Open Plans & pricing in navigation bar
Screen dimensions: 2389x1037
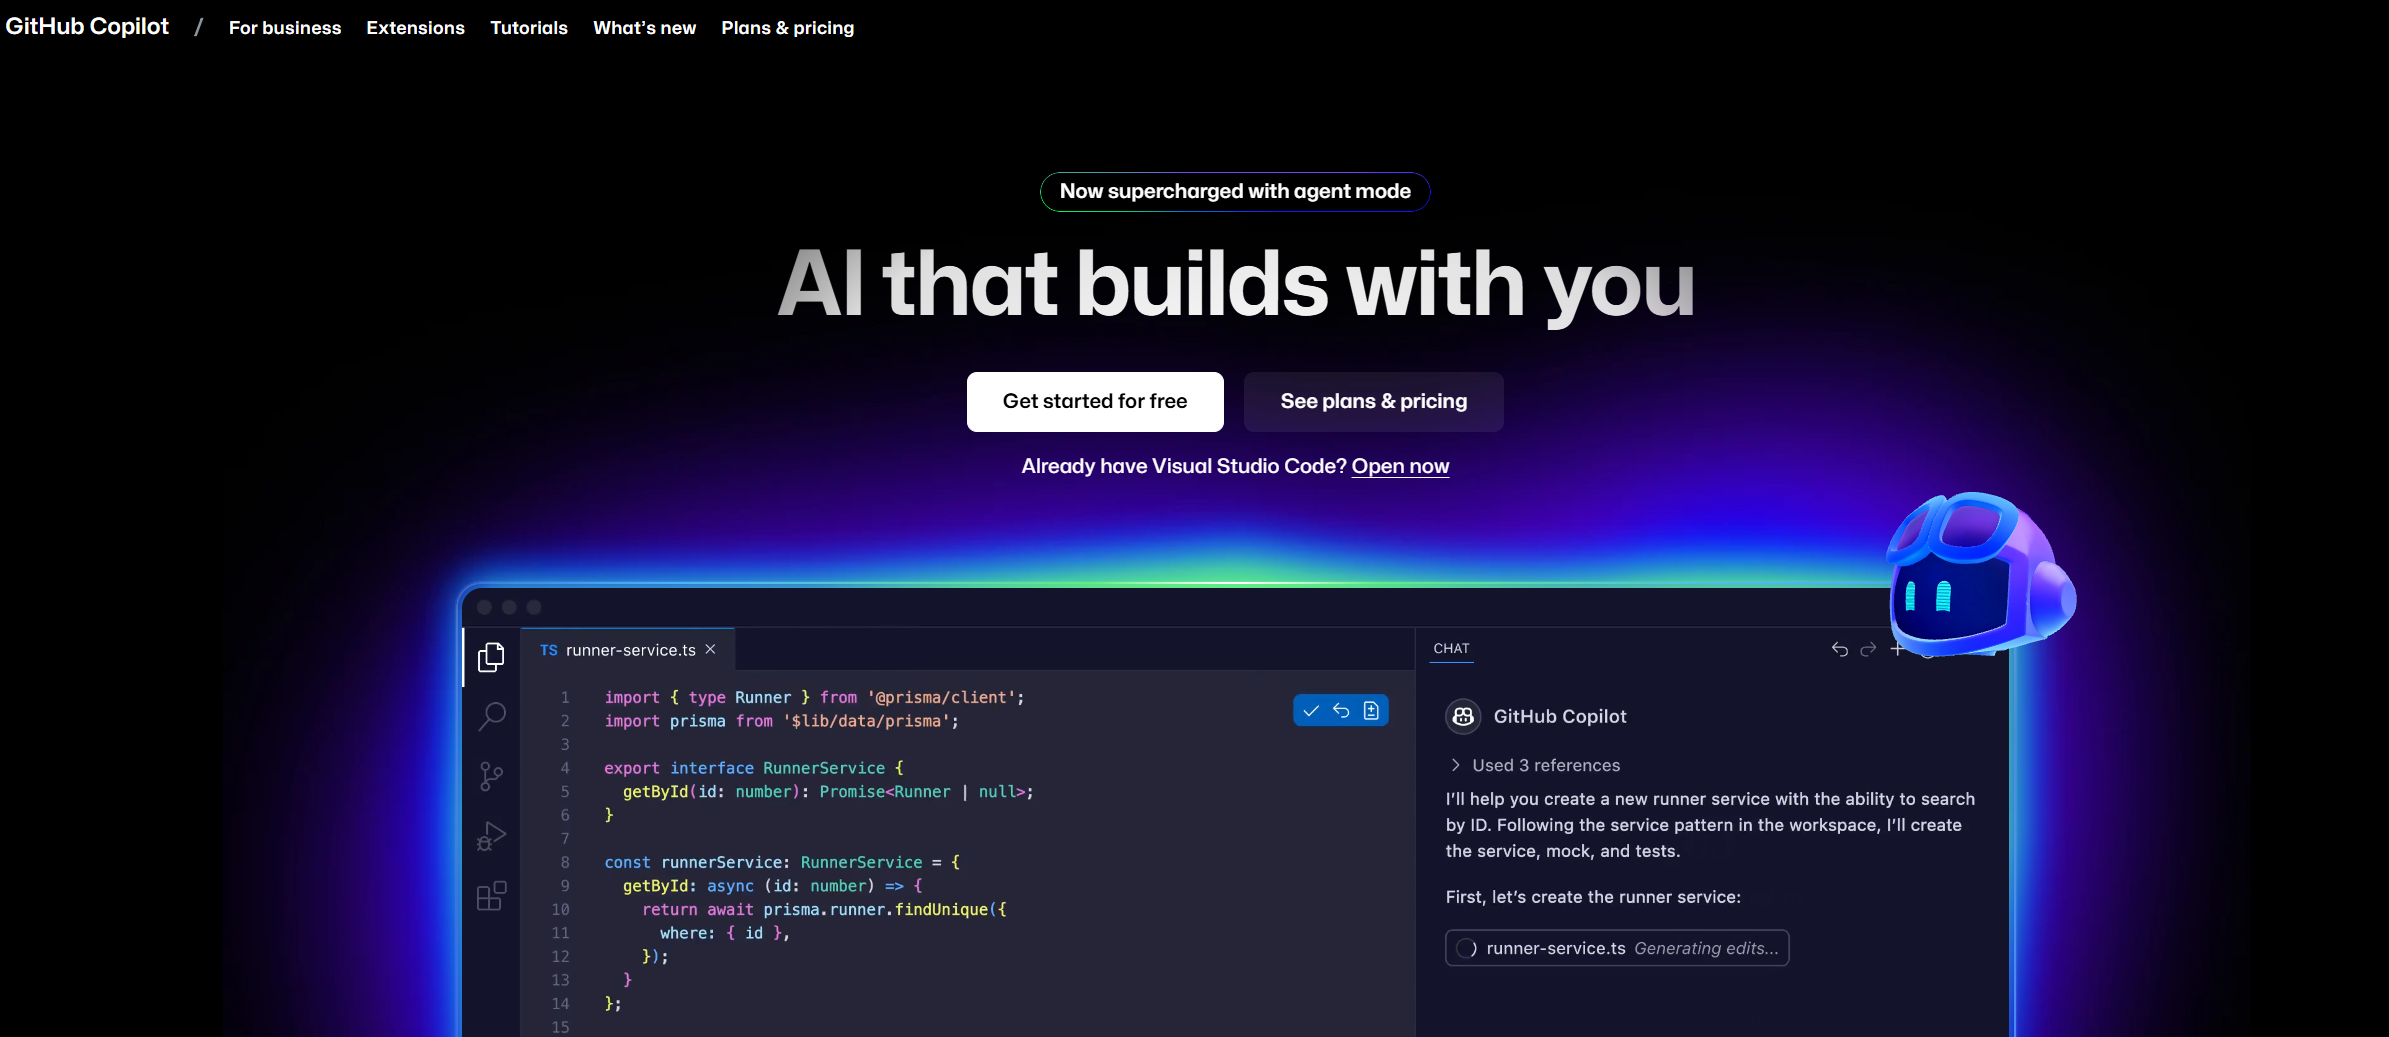(788, 28)
